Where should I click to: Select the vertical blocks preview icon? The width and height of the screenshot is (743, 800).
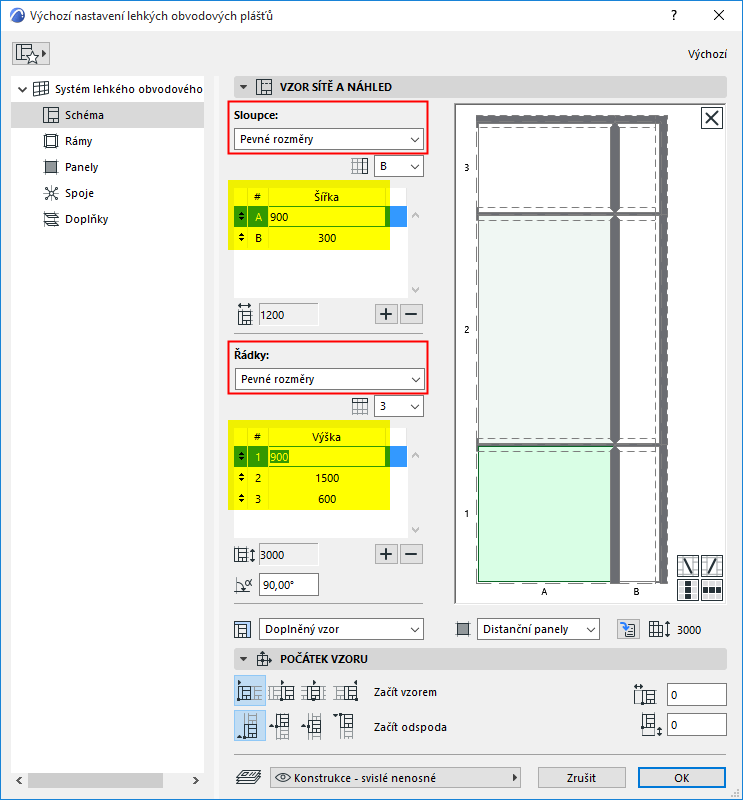point(688,590)
